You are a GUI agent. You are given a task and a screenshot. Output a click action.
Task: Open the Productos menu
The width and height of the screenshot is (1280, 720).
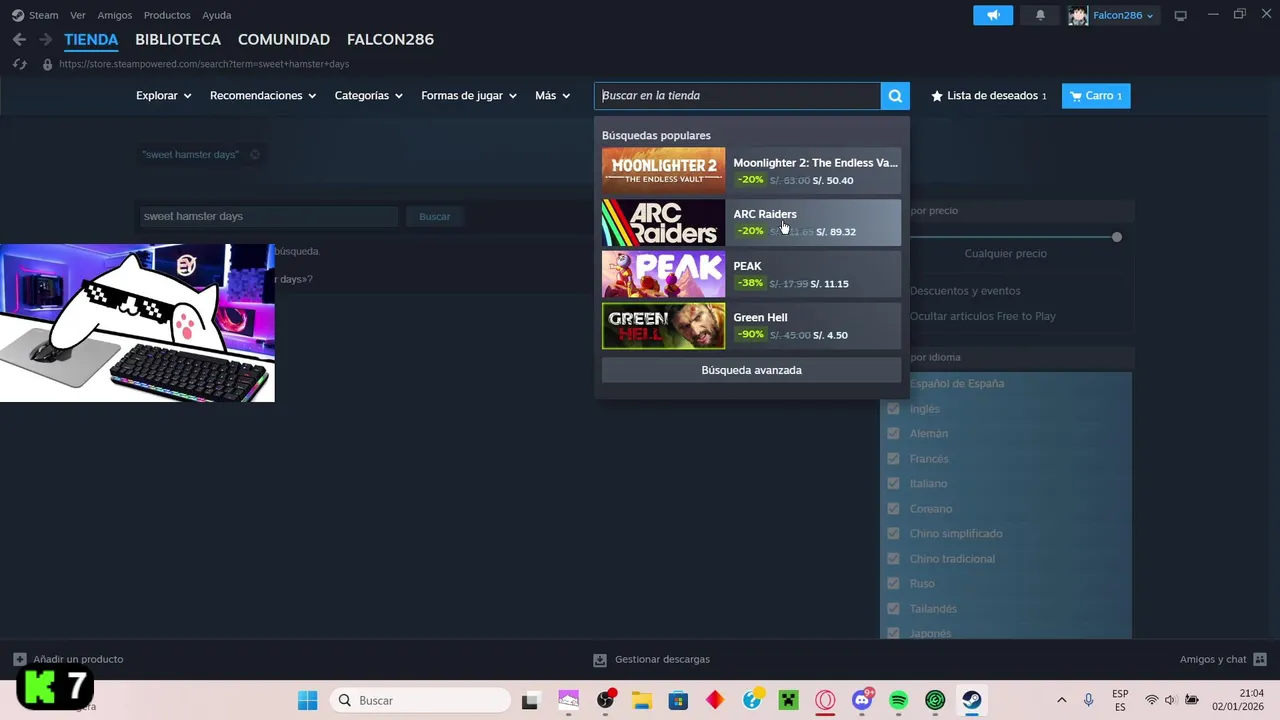pyautogui.click(x=167, y=15)
